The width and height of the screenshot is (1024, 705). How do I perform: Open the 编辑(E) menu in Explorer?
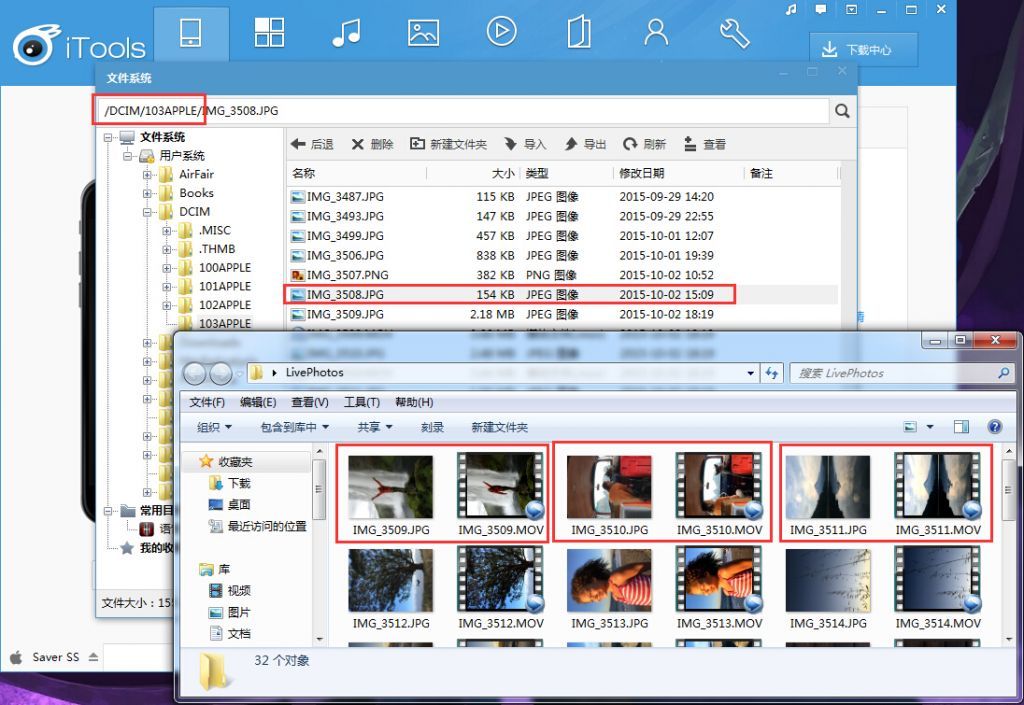tap(258, 402)
